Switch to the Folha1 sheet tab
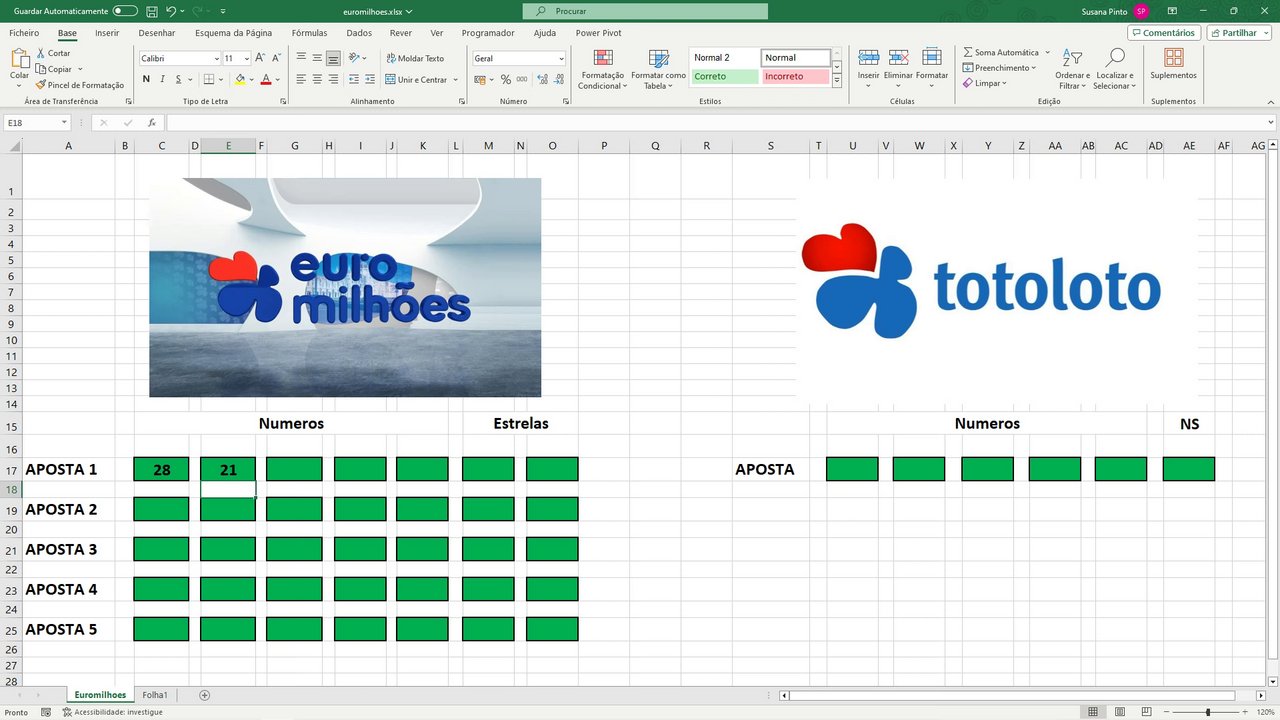The width and height of the screenshot is (1280, 720). tap(155, 695)
